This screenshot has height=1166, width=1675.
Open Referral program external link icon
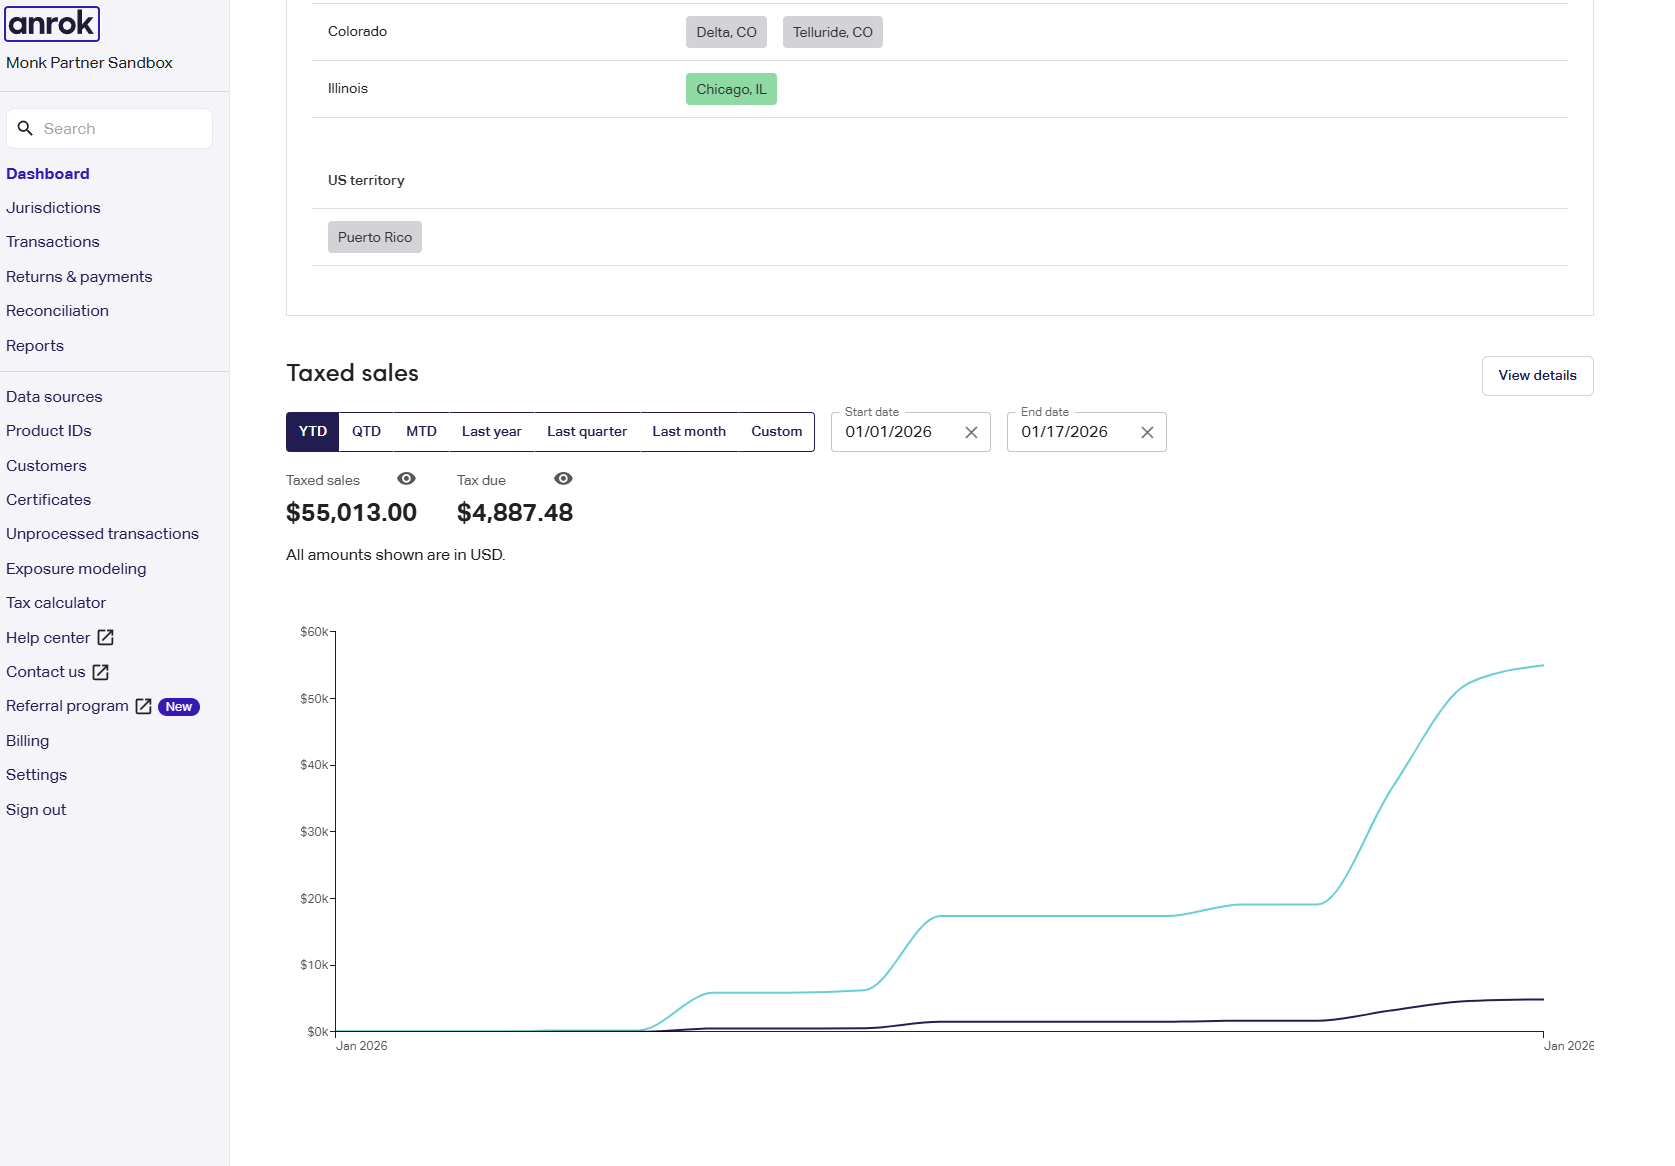tap(144, 707)
